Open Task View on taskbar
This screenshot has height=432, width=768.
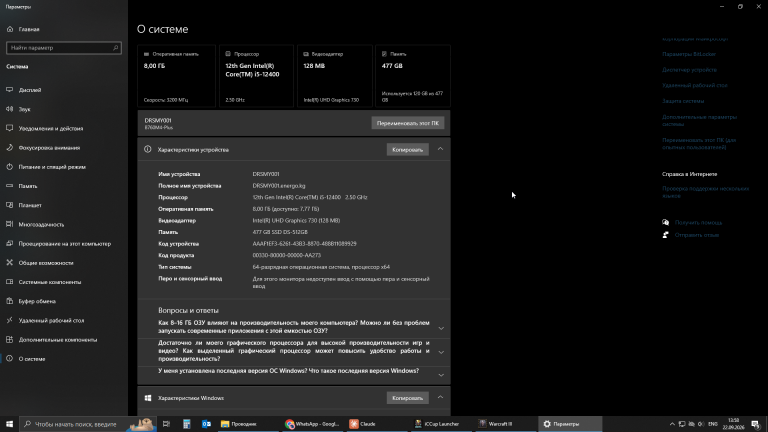click(x=166, y=424)
